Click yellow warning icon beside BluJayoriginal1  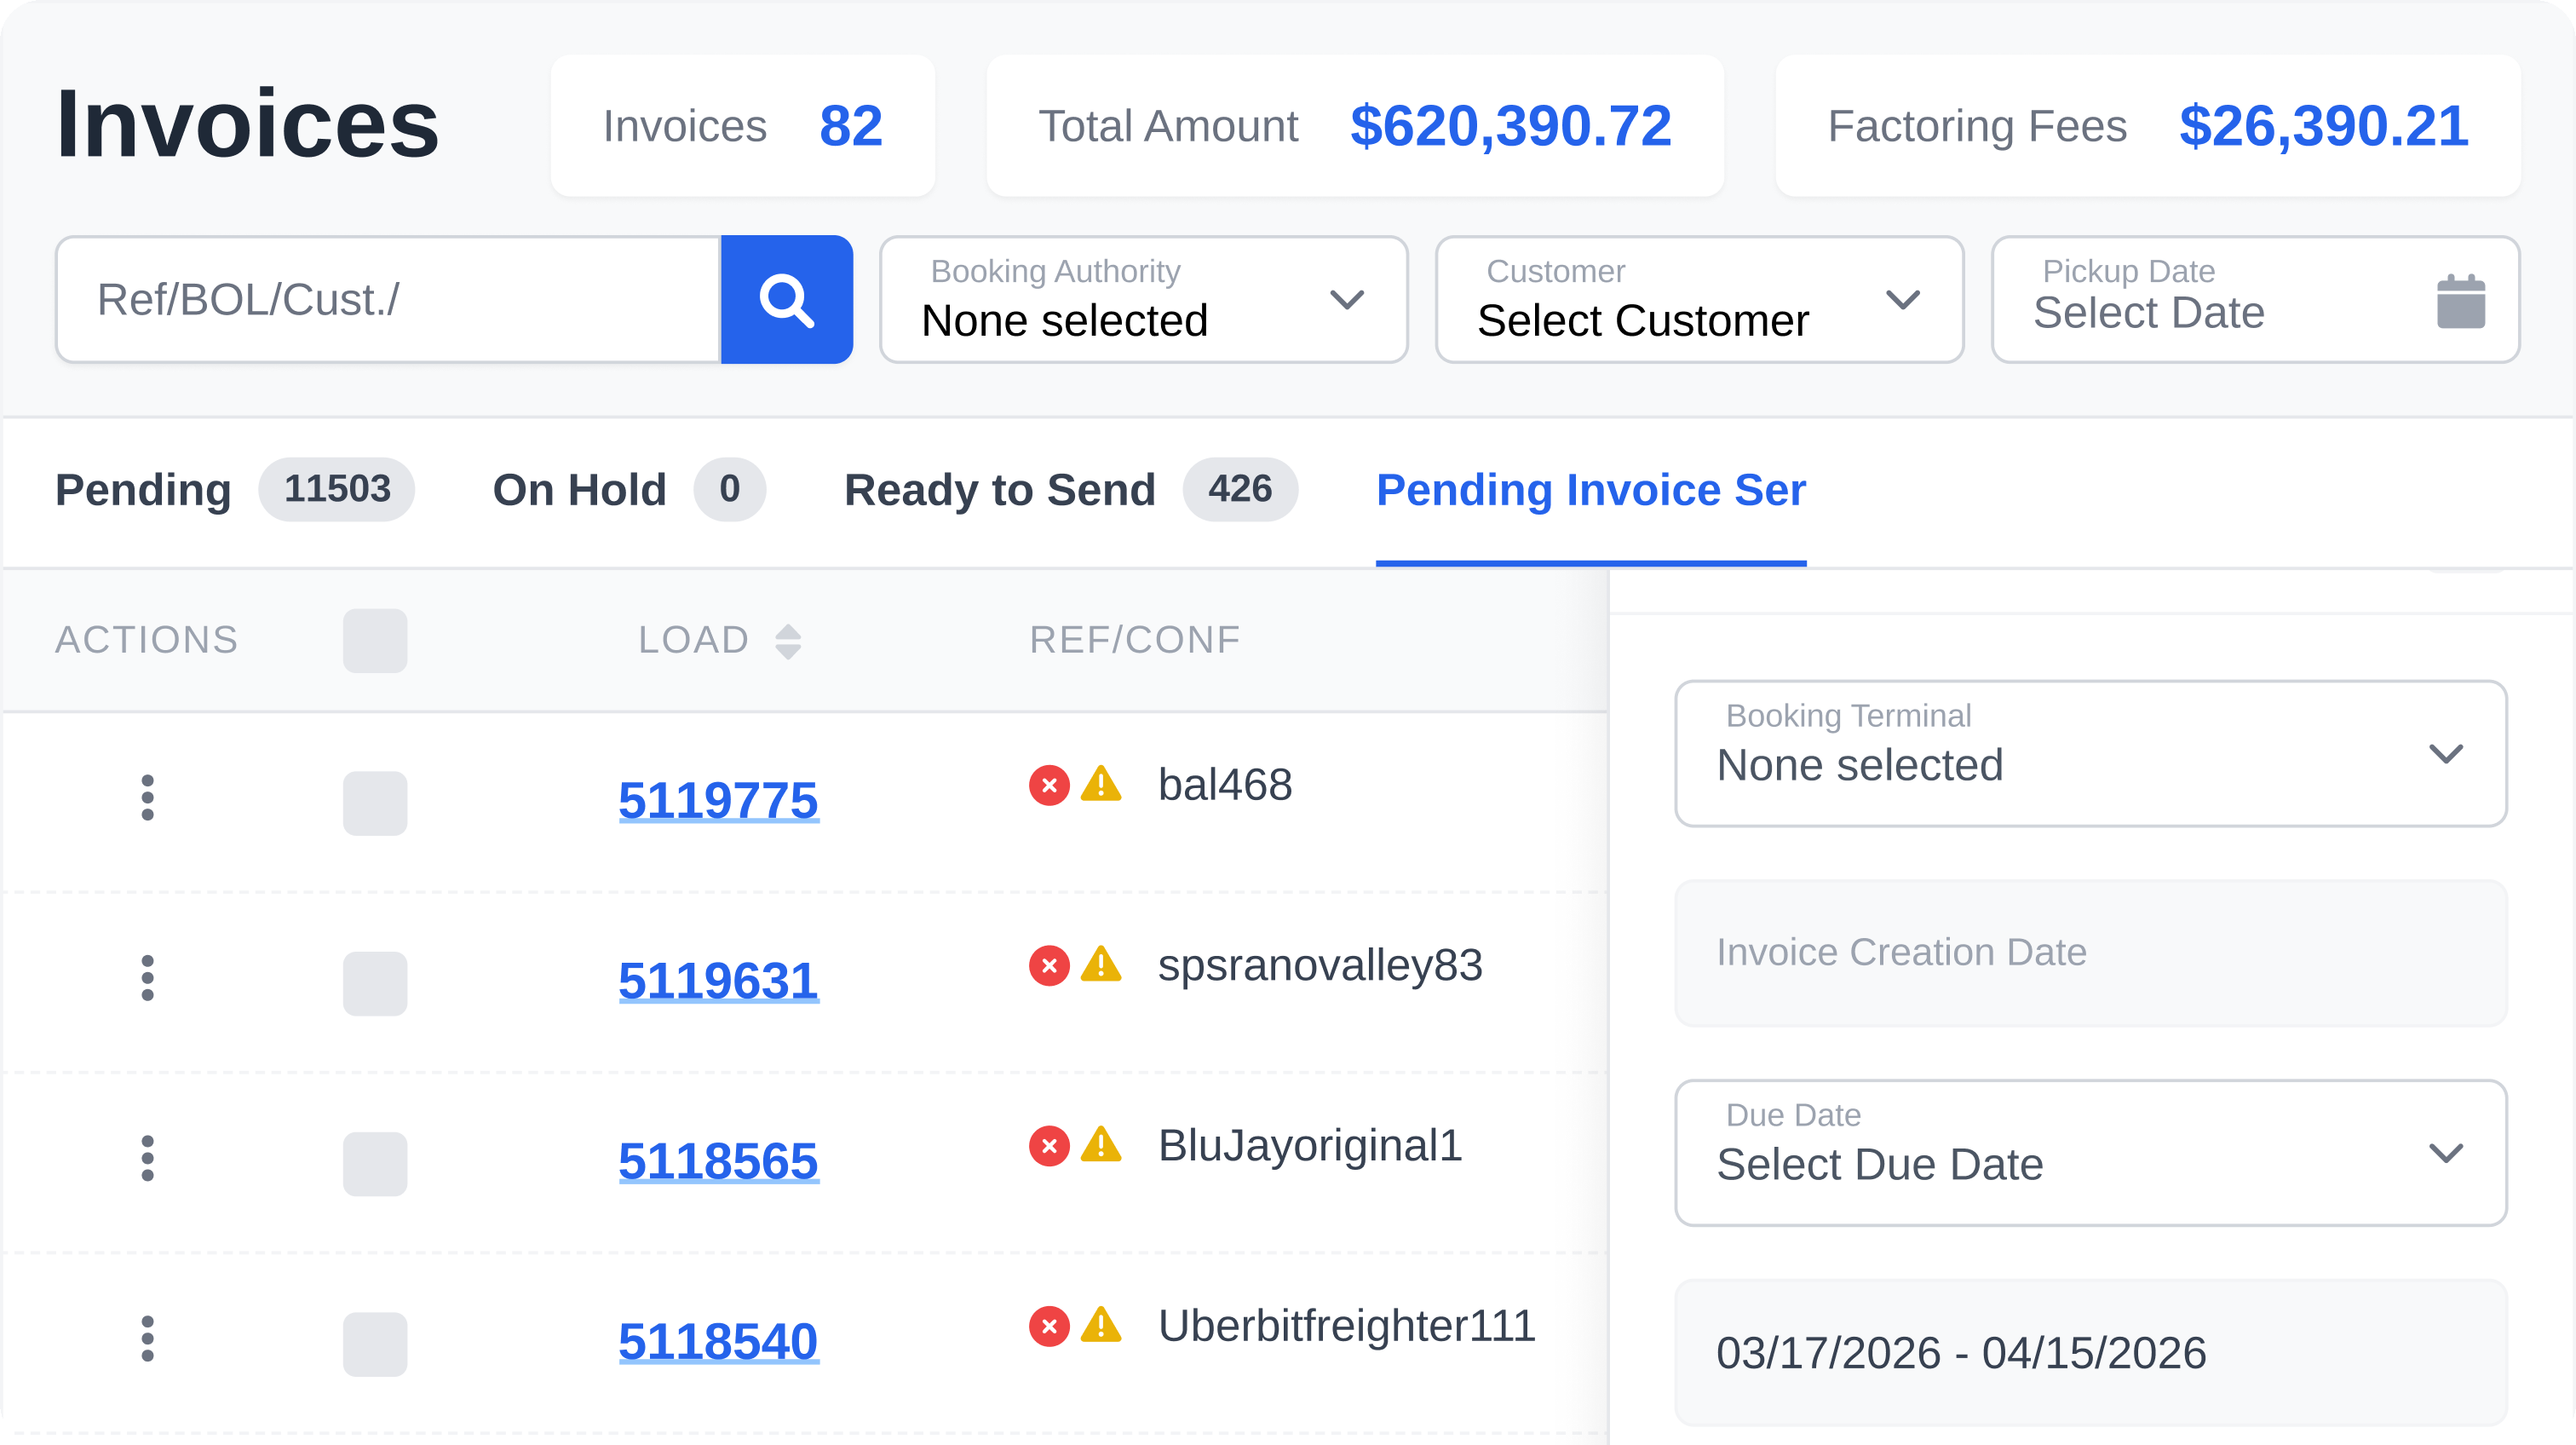pyautogui.click(x=1101, y=1144)
